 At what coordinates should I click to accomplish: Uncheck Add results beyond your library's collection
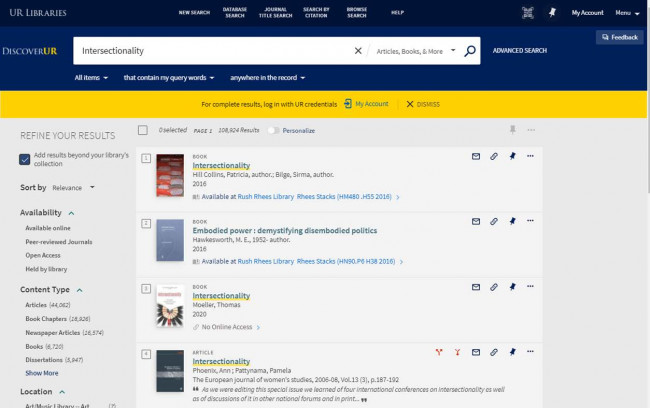pos(25,159)
